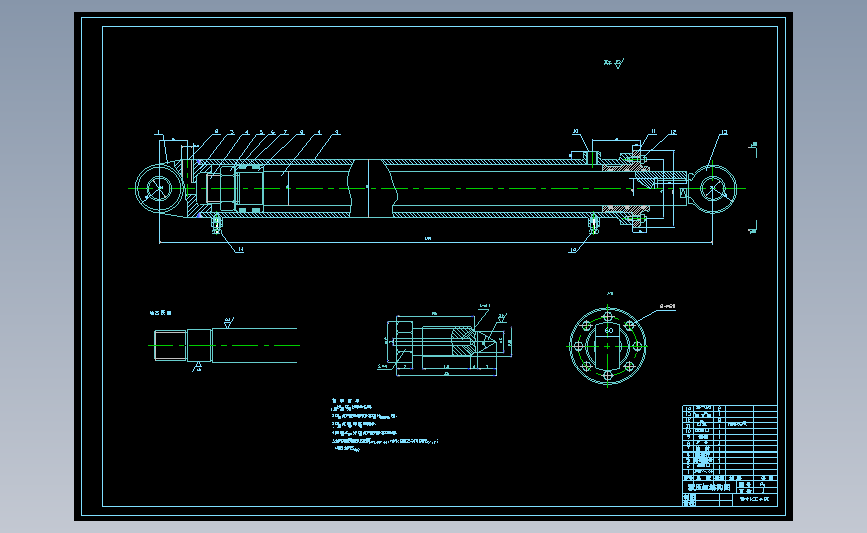867x533 pixels.
Task: Click the technical requirements notes block
Action: (385, 425)
